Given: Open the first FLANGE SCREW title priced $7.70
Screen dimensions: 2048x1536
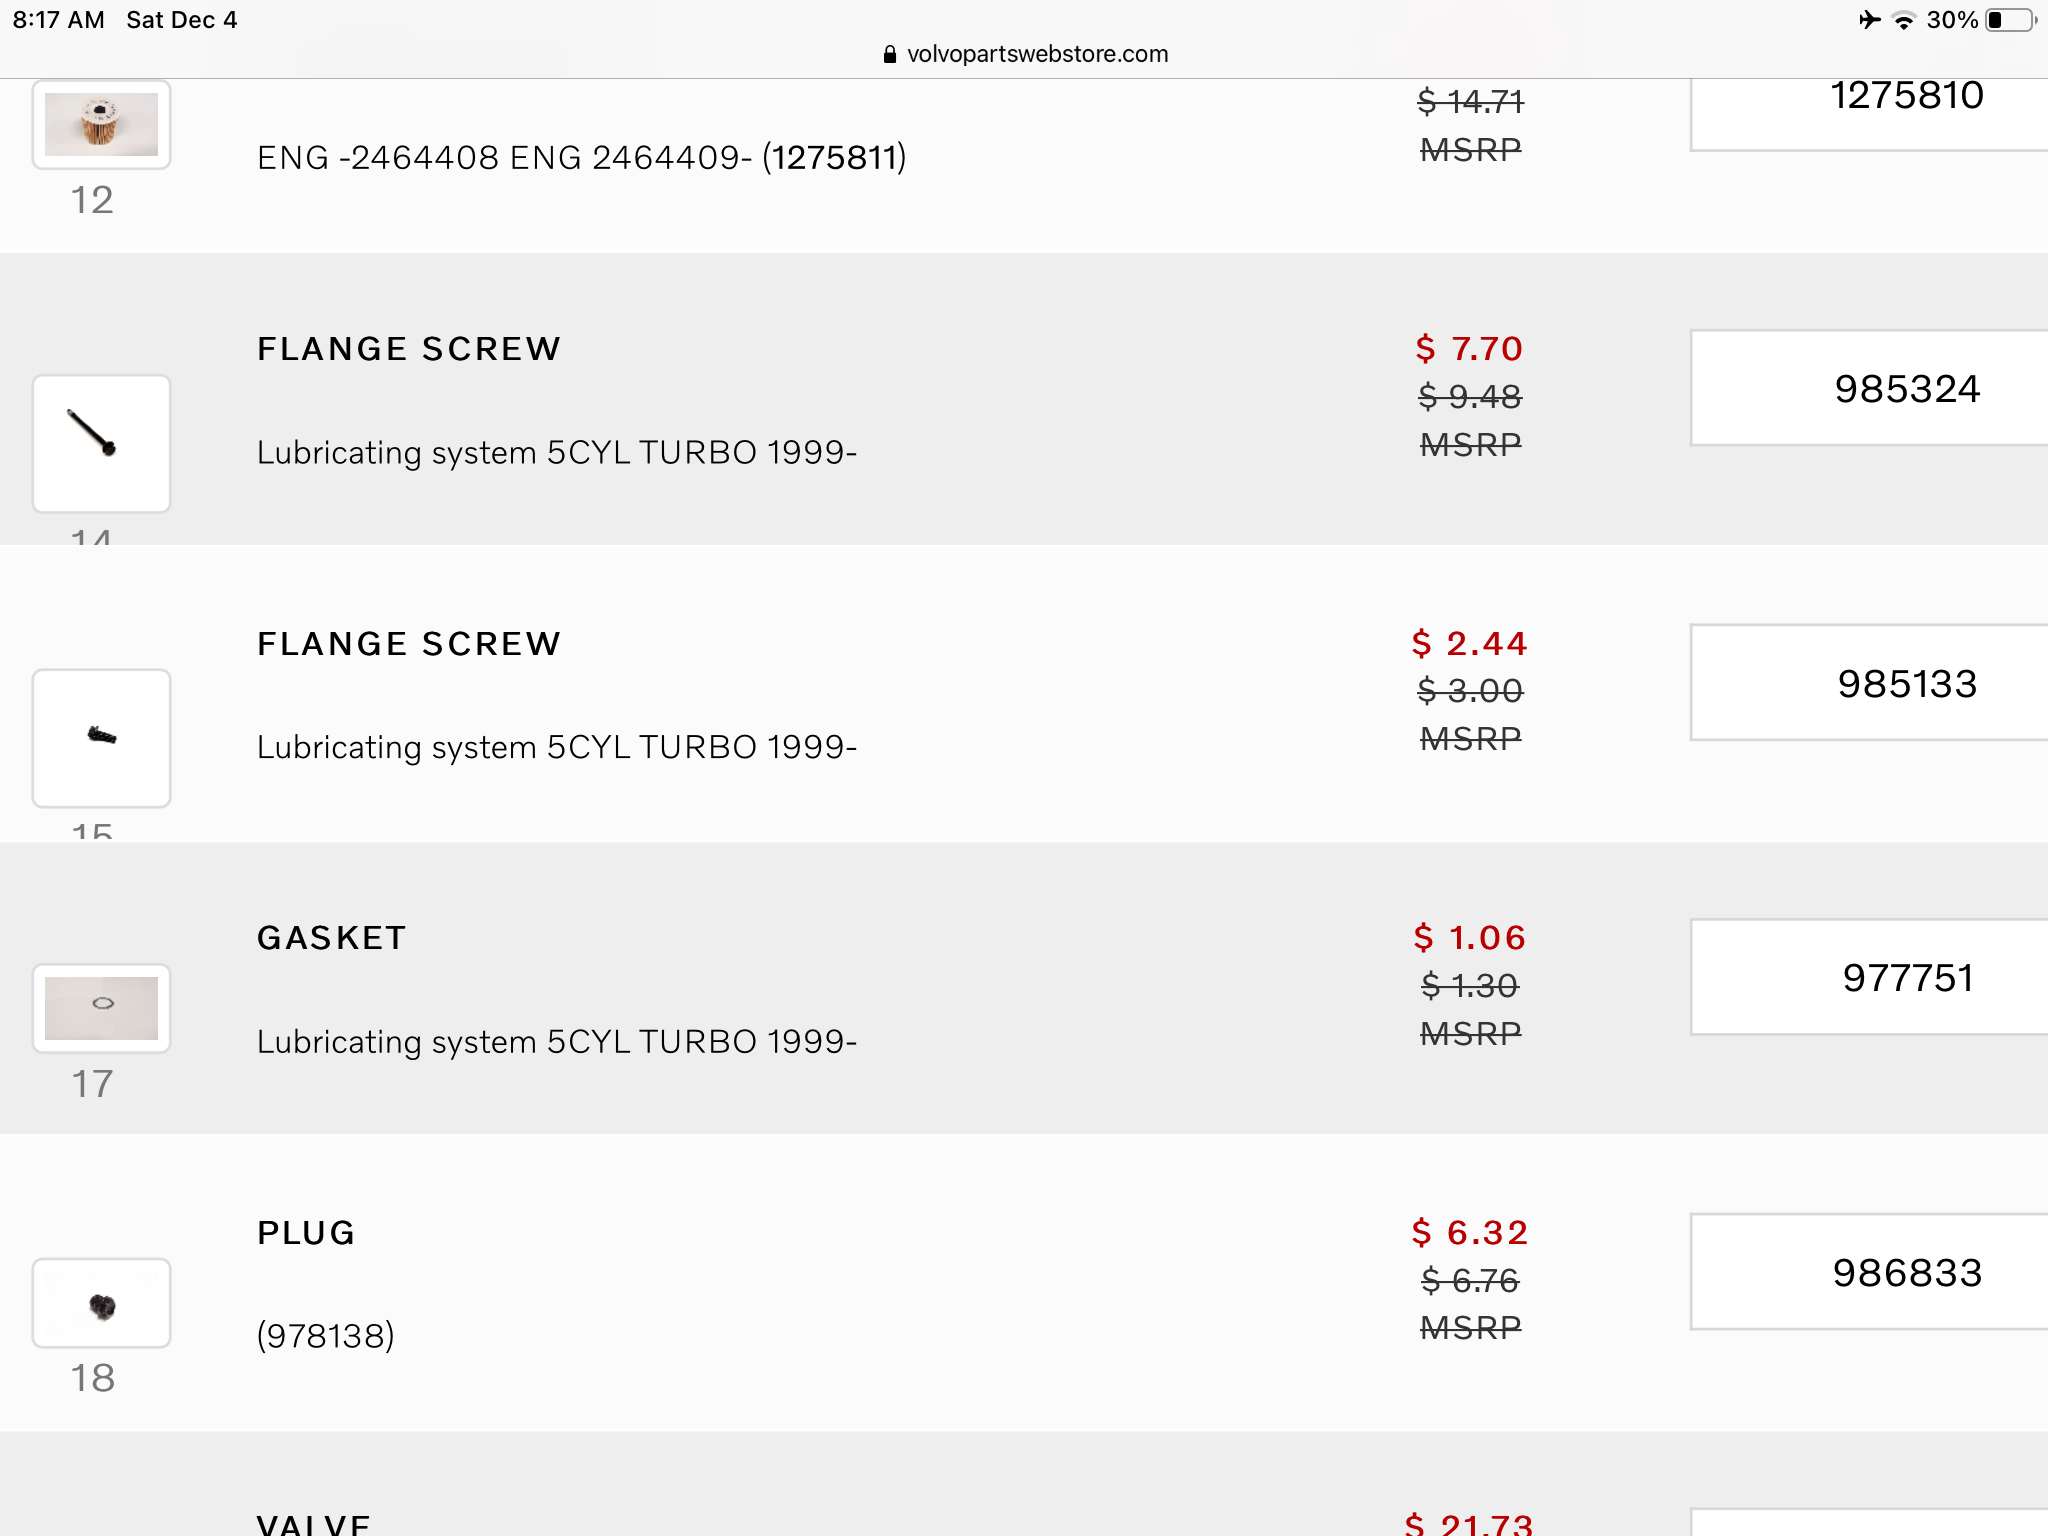Looking at the screenshot, I should pos(409,349).
